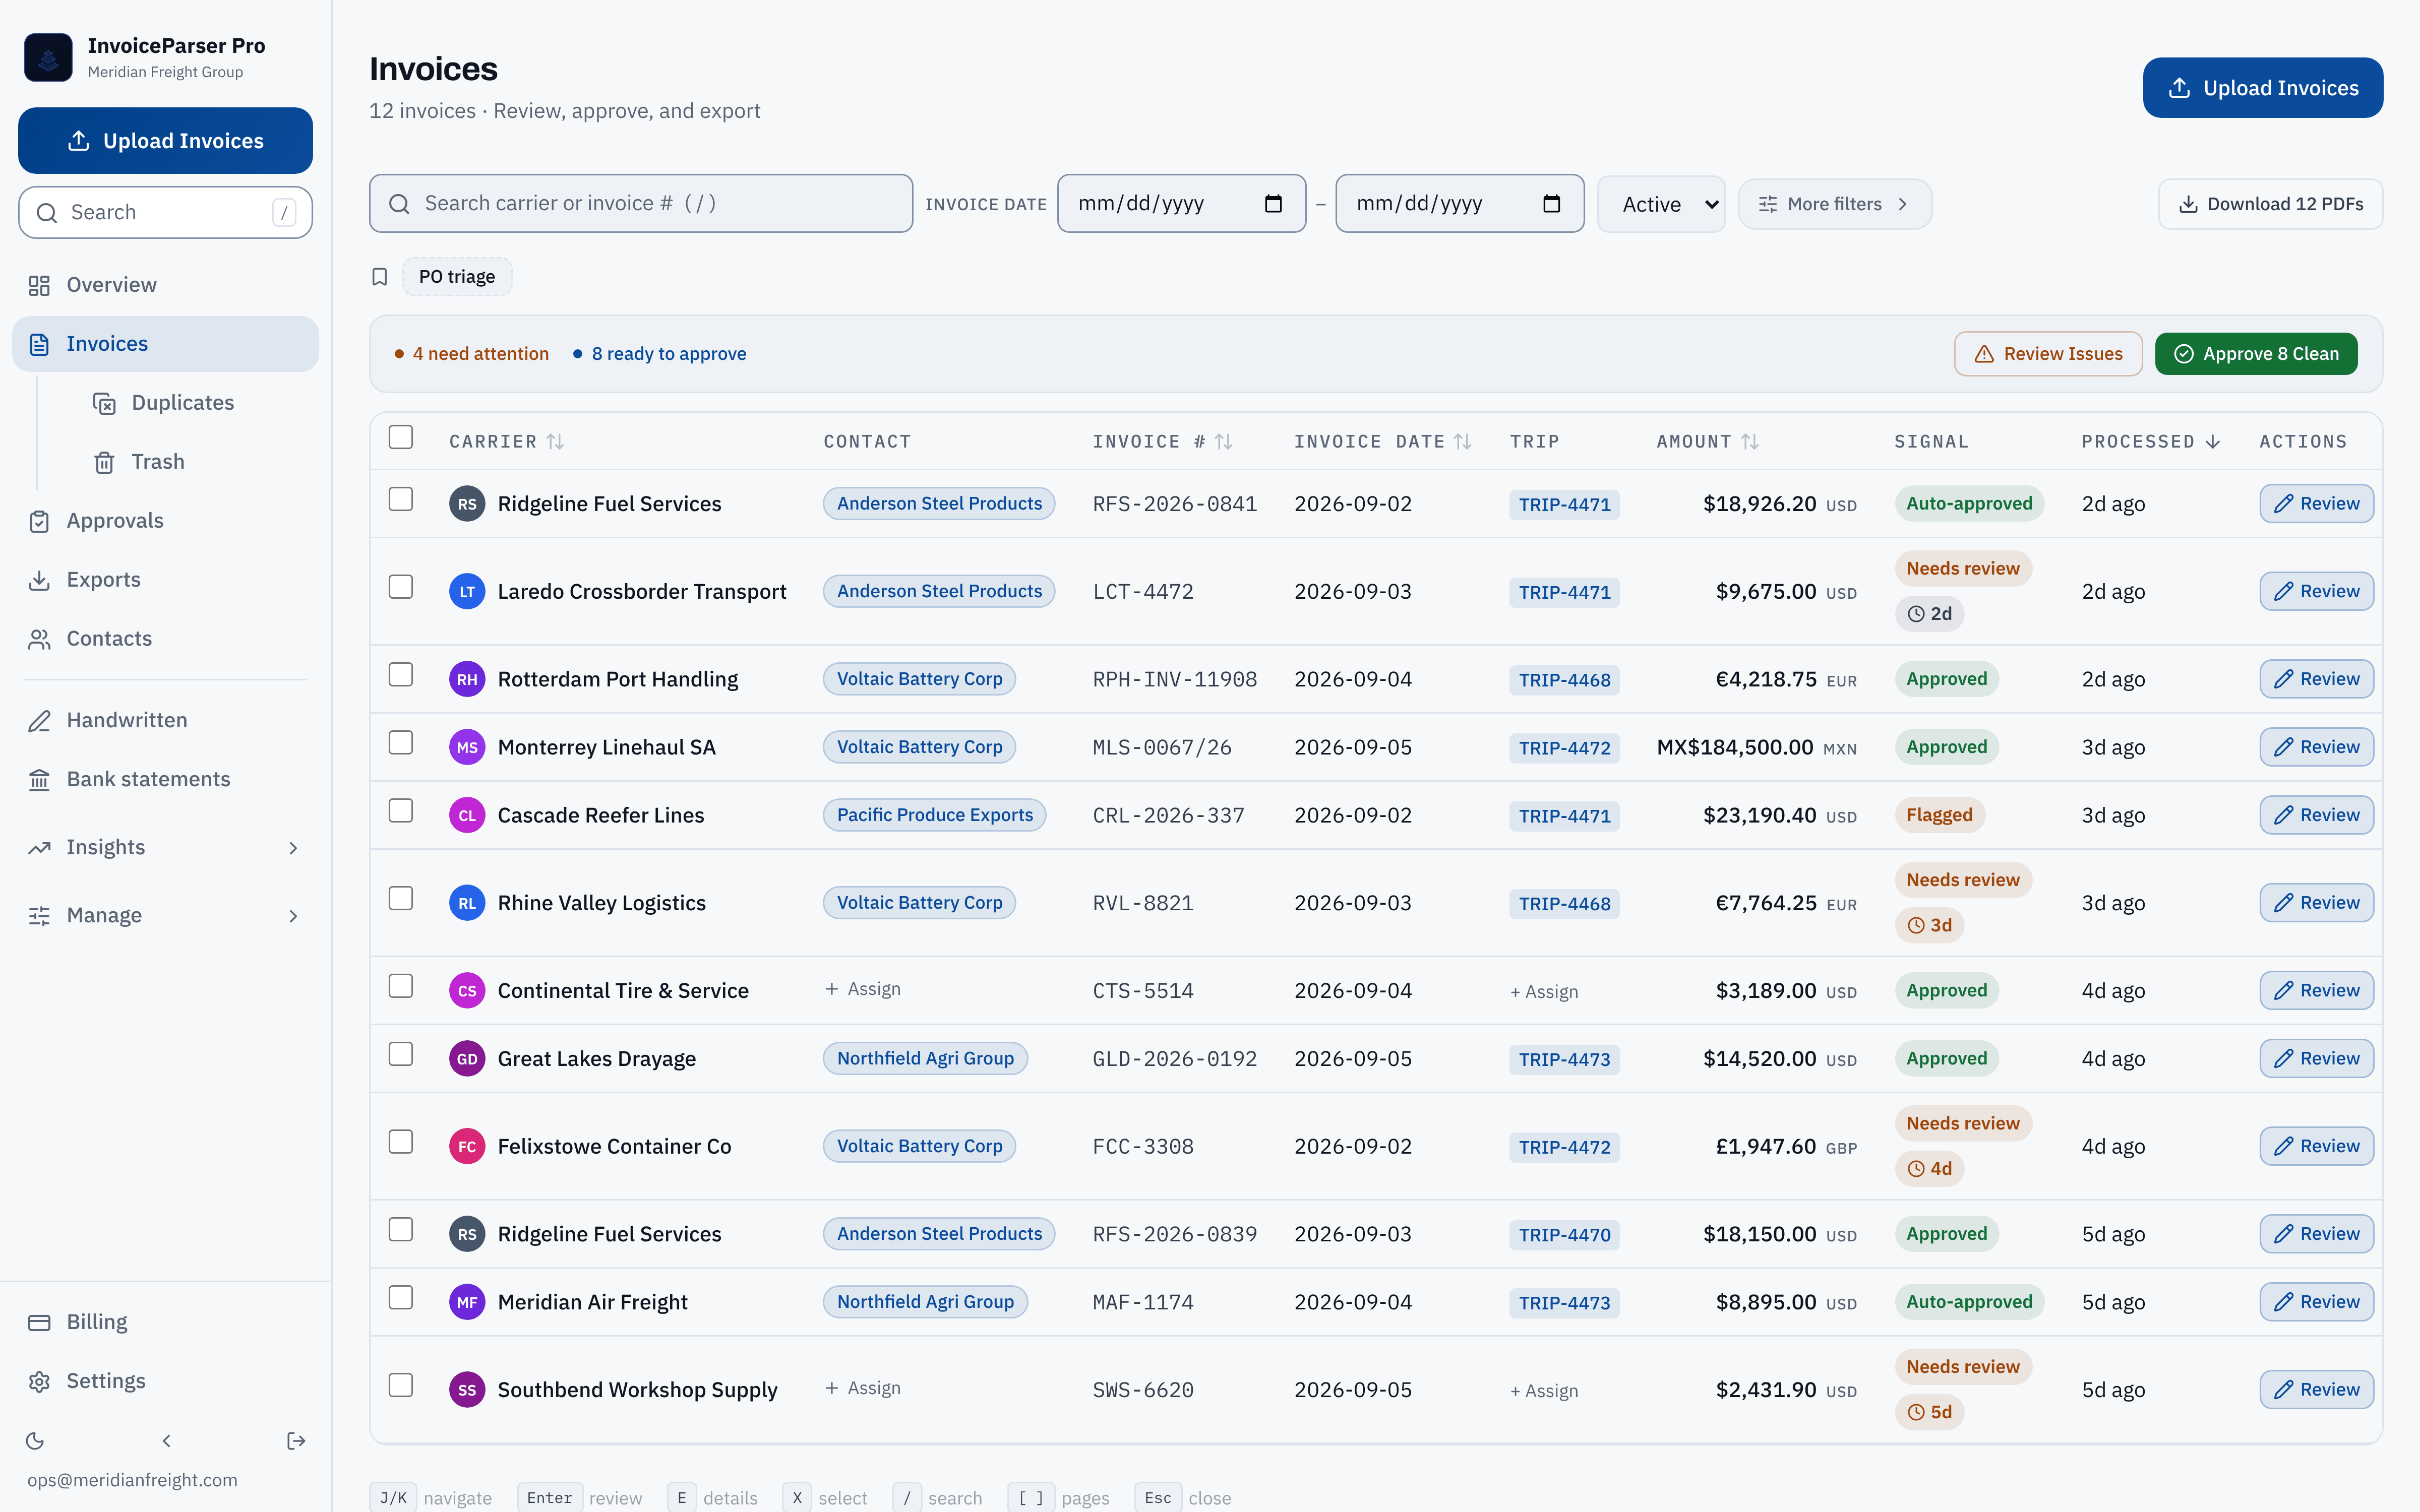Check the Rotterdam Port Handling row checkbox
The height and width of the screenshot is (1512, 2420).
coord(401,675)
